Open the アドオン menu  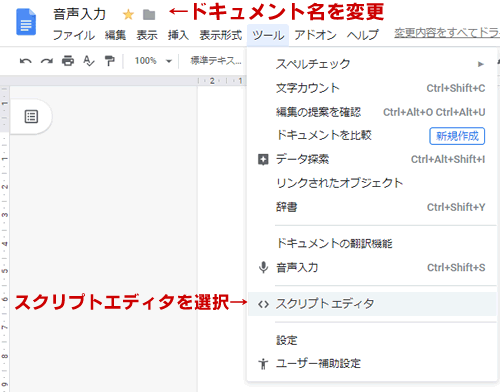[315, 35]
